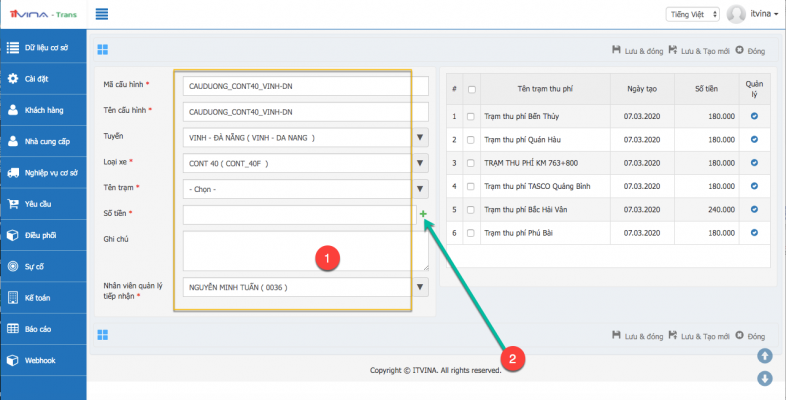Check the box for Trạm thu phí Quán Hàu

472,139
